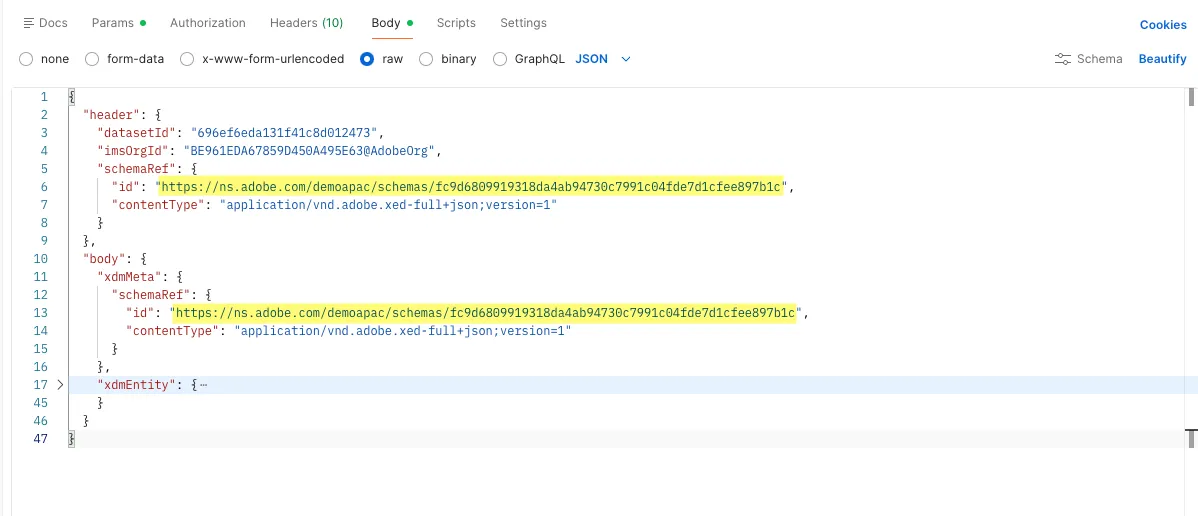Beautify the JSON body
1198x516 pixels.
[x=1162, y=59]
